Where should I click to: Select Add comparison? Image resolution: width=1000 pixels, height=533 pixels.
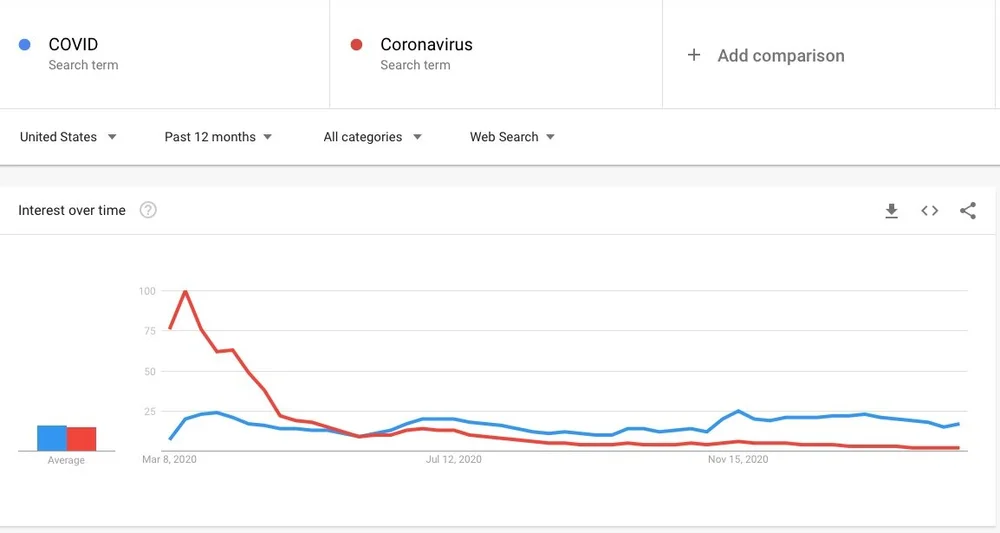(781, 55)
